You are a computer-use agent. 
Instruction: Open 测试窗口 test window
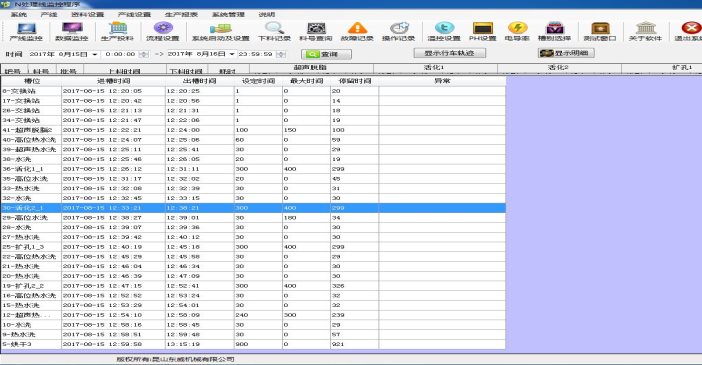[x=600, y=32]
